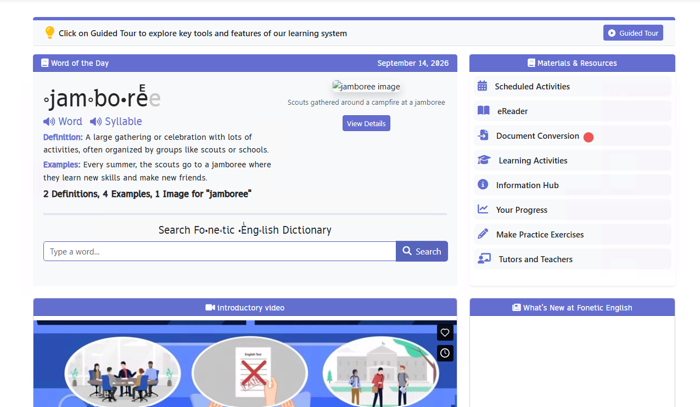Click red notification dot beside Document Conversion
The width and height of the screenshot is (700, 407).
tap(588, 137)
